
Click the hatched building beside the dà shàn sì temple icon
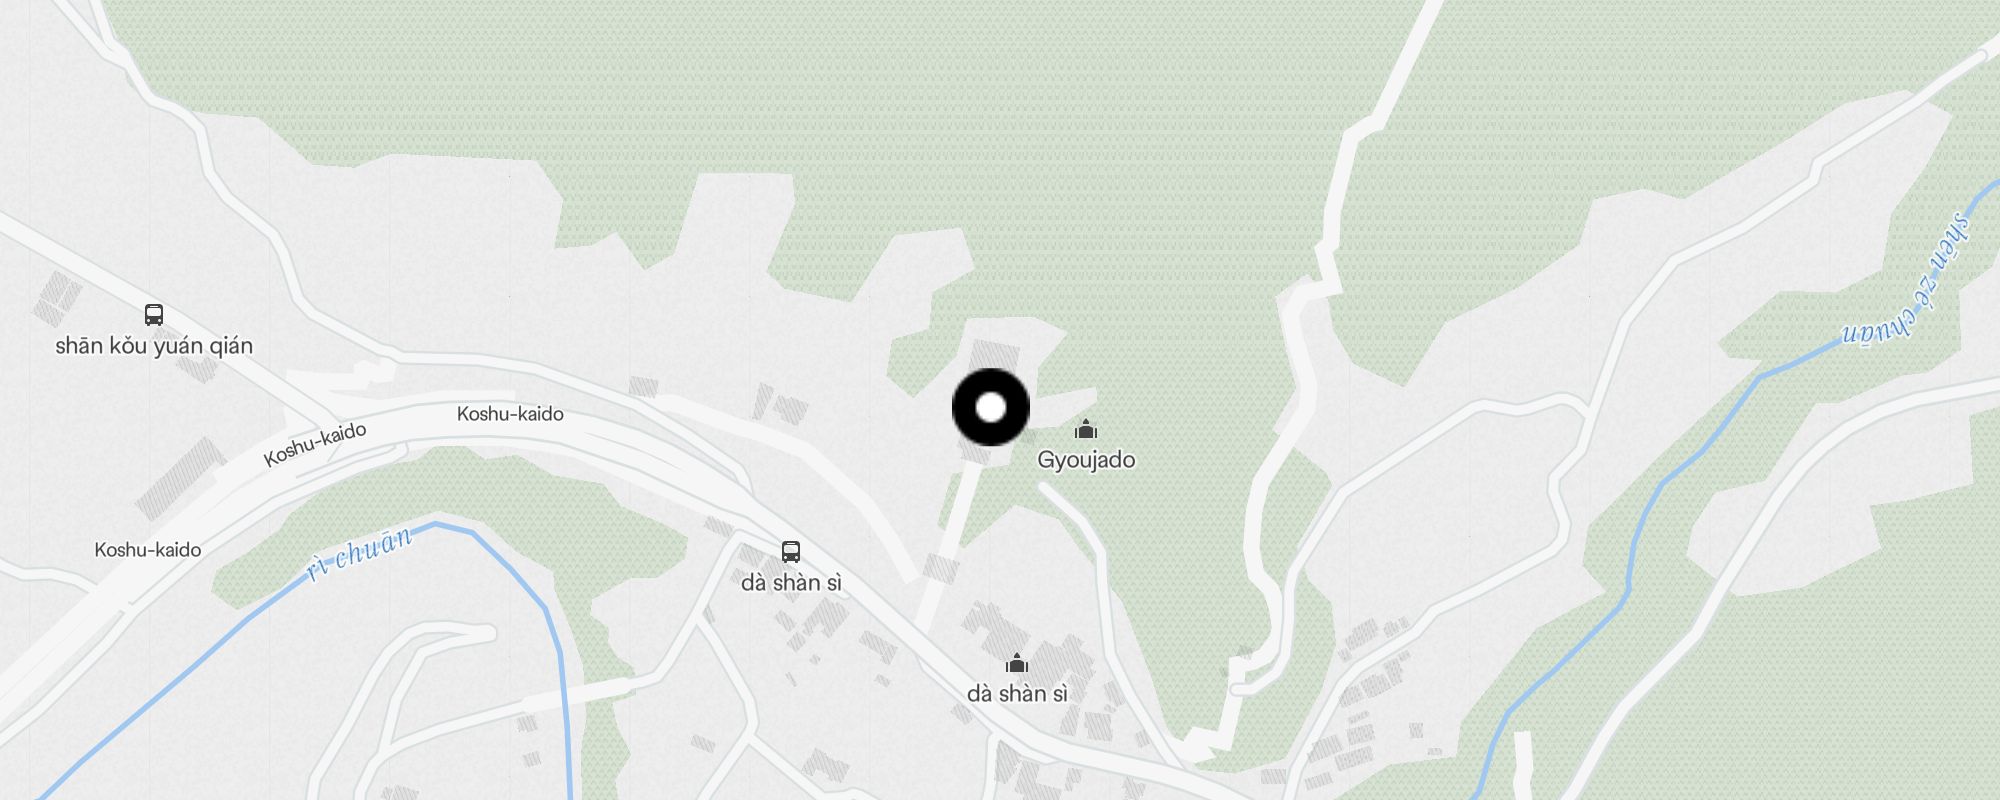coord(1060,660)
